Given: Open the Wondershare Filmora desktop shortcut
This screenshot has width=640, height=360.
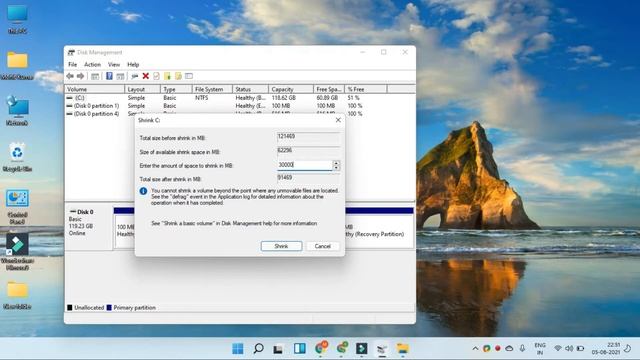Looking at the screenshot, I should pos(17,252).
